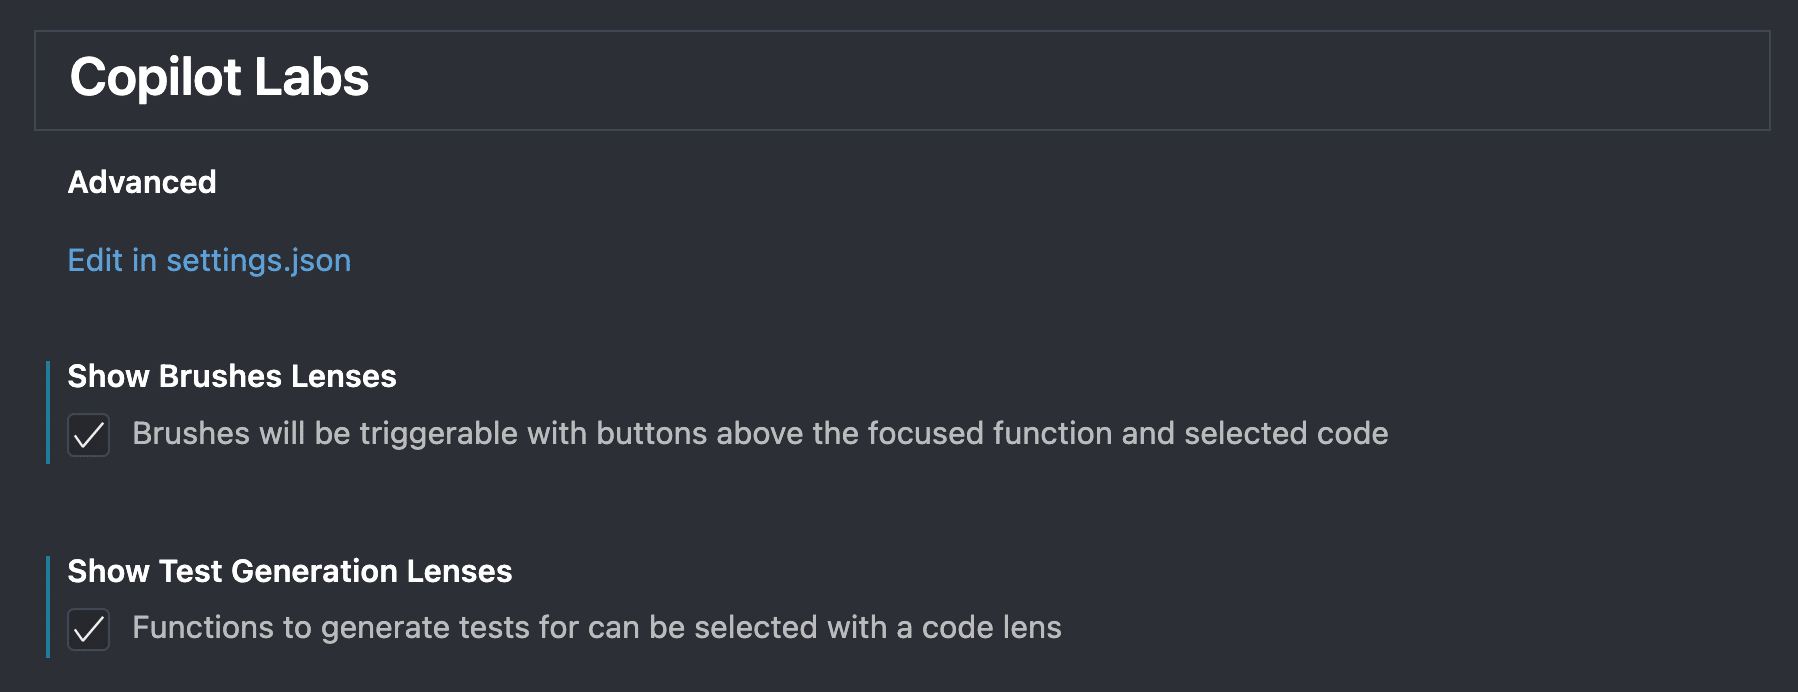Click the modified indicator bar beside Show Brushes Lenses

(x=47, y=412)
